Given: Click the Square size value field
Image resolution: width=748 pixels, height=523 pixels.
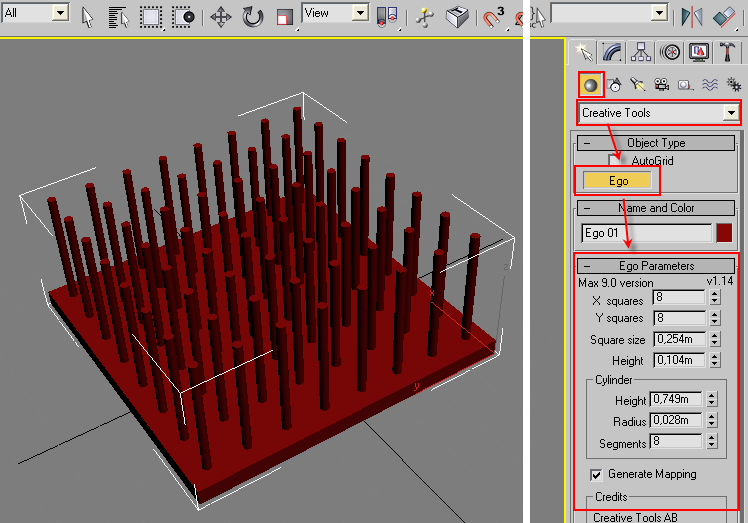Looking at the screenshot, I should pyautogui.click(x=678, y=339).
